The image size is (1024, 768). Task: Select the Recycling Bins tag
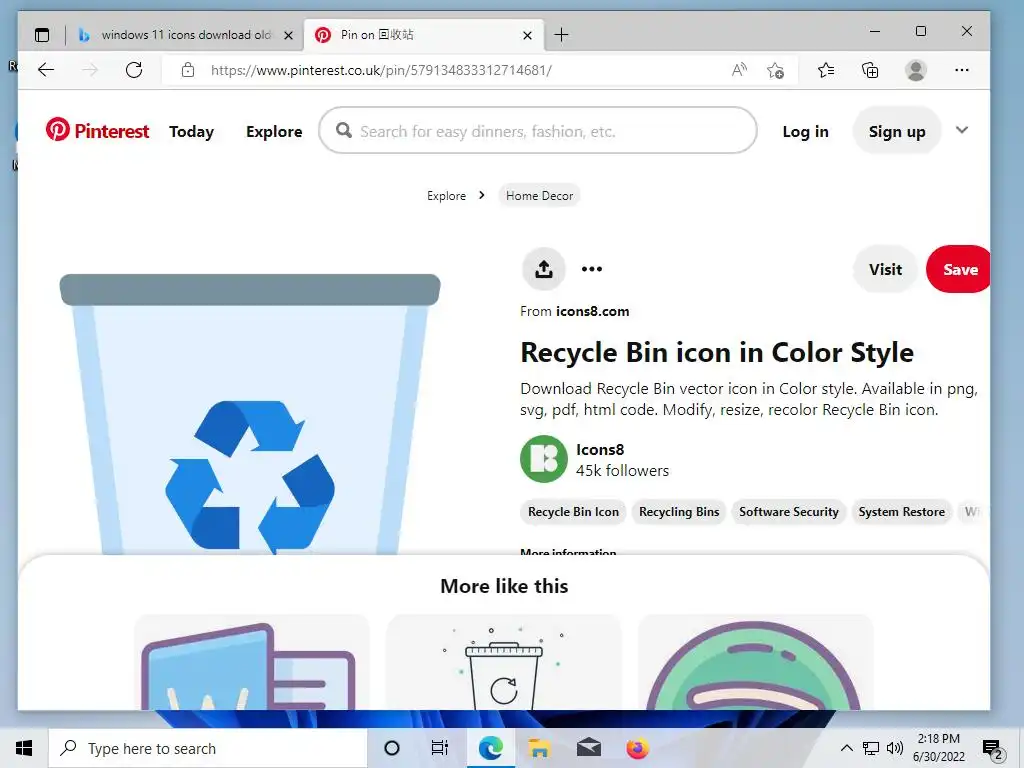[679, 512]
